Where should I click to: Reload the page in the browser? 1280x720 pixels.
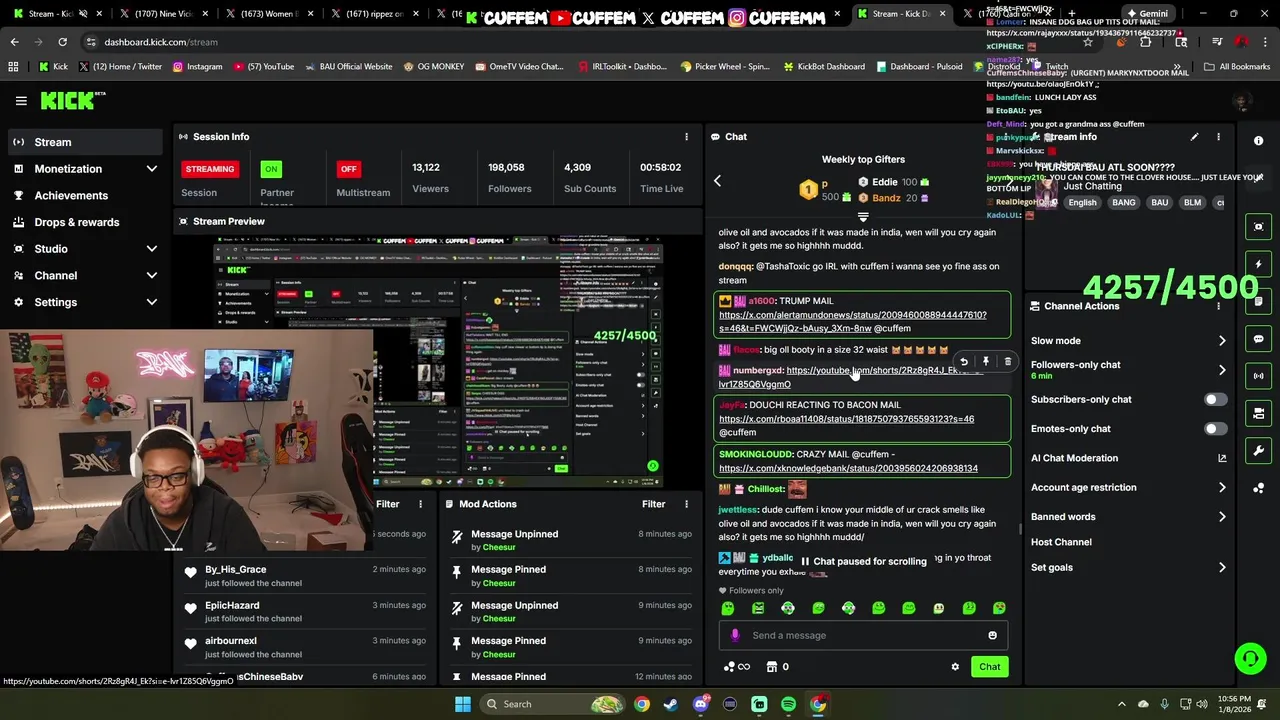tap(62, 42)
